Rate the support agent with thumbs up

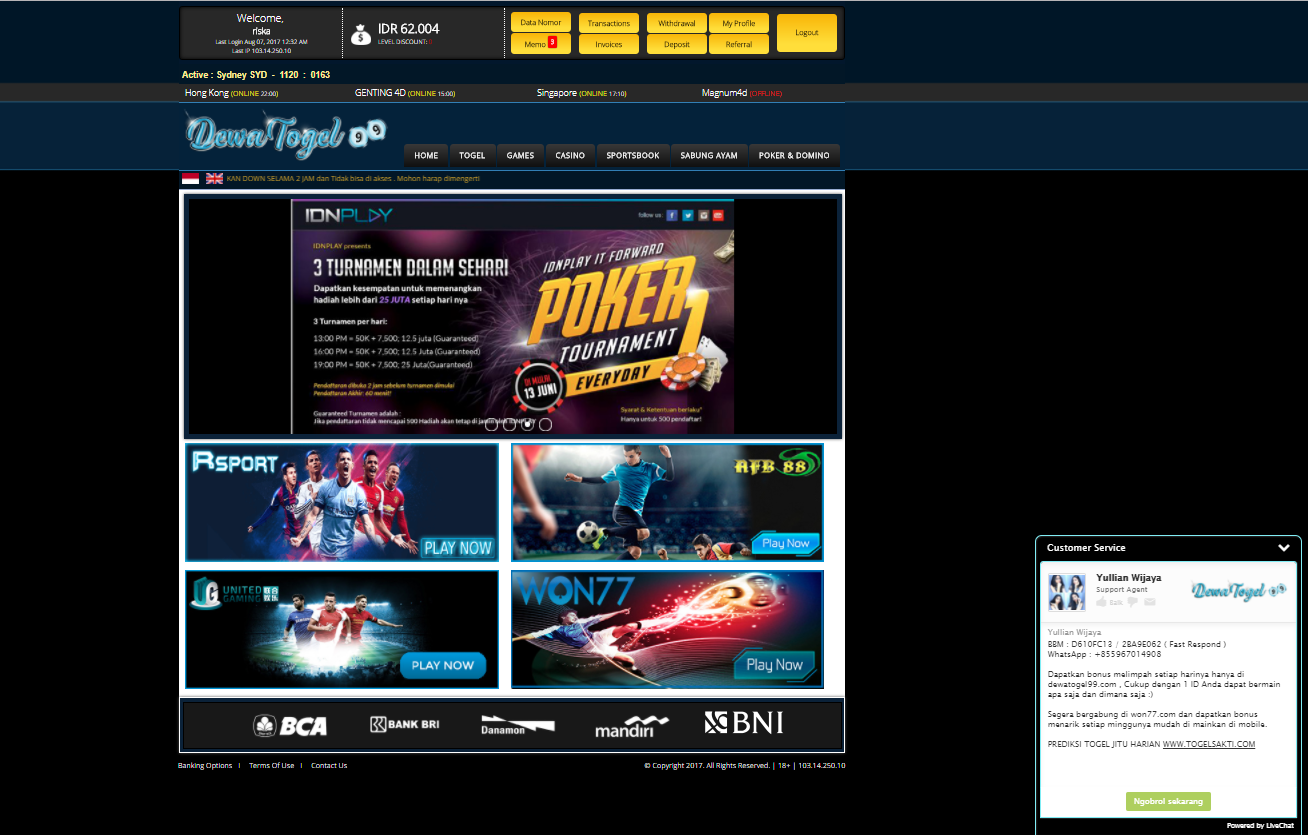[x=1101, y=602]
